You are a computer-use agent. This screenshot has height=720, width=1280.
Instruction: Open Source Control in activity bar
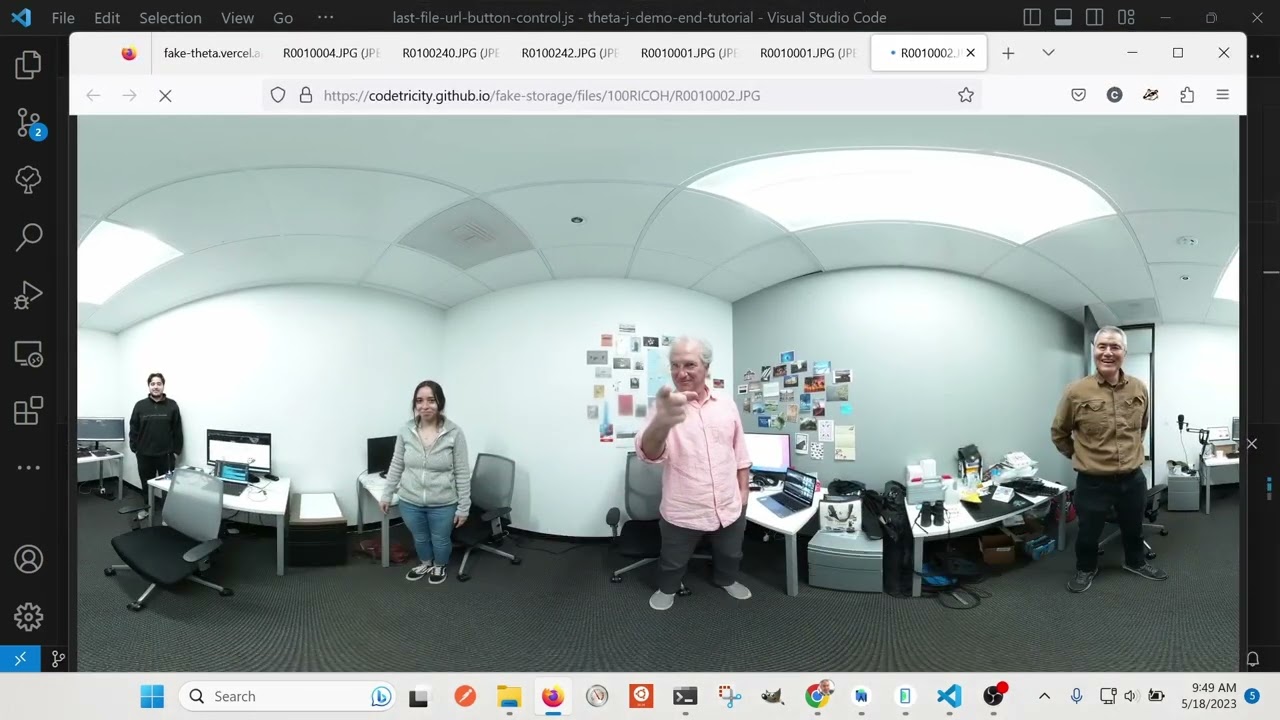point(28,123)
